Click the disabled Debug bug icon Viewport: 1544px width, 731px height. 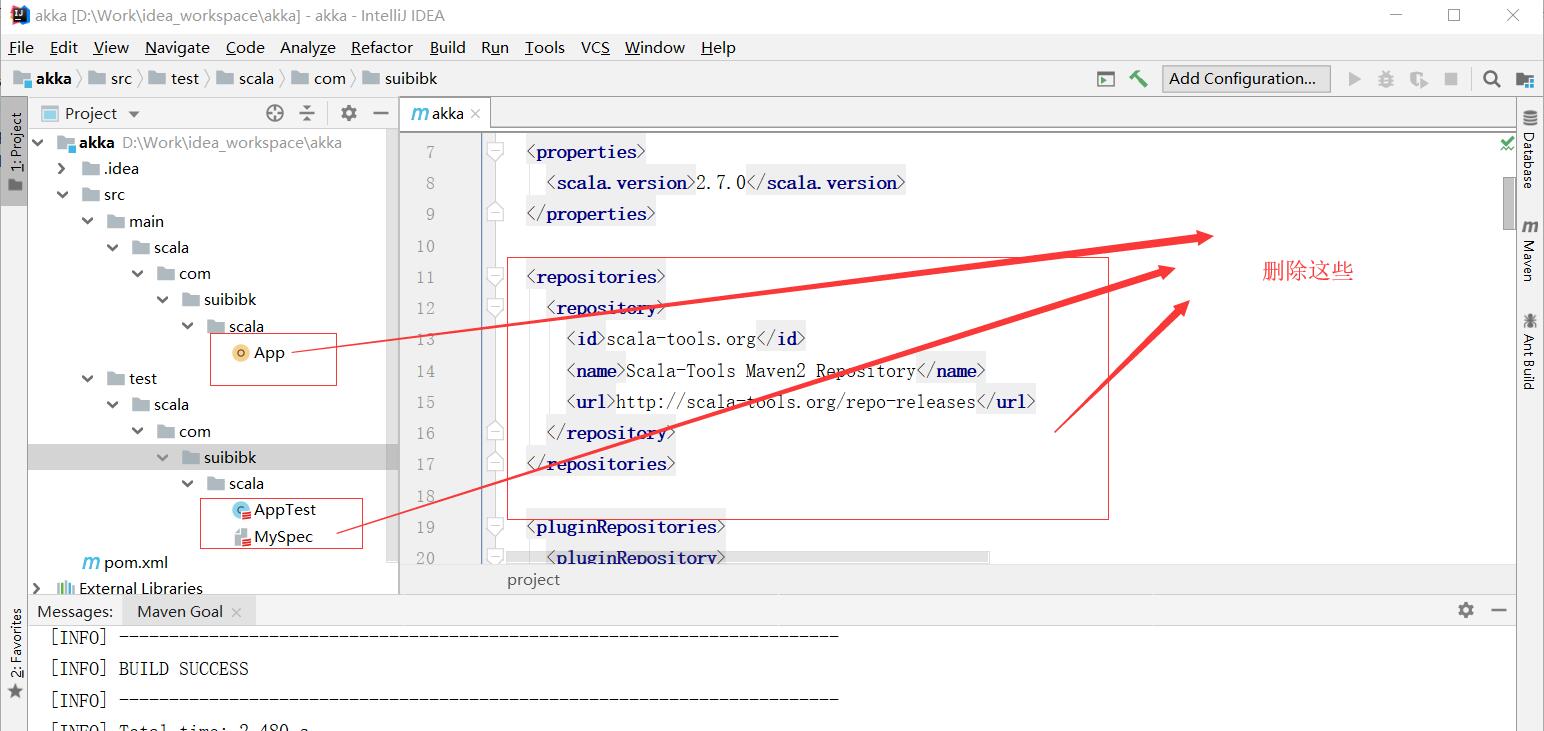[1386, 79]
